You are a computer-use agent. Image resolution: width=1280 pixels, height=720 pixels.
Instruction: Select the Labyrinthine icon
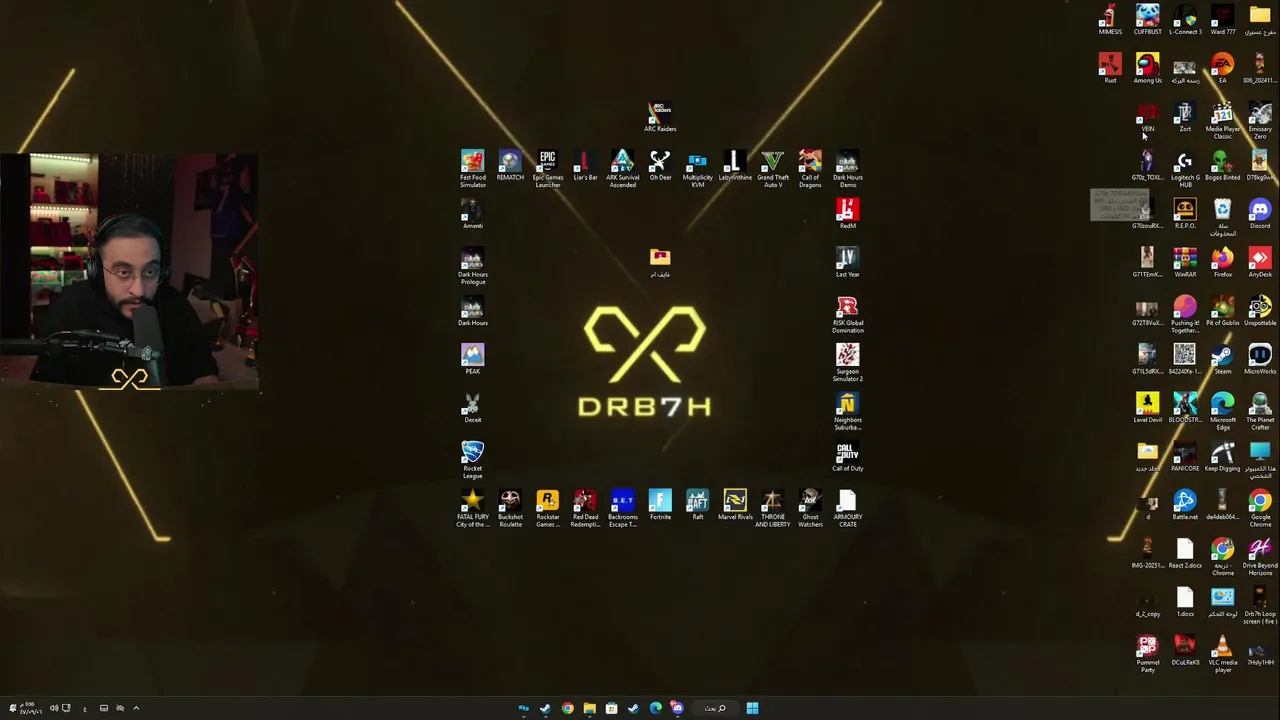click(x=735, y=166)
